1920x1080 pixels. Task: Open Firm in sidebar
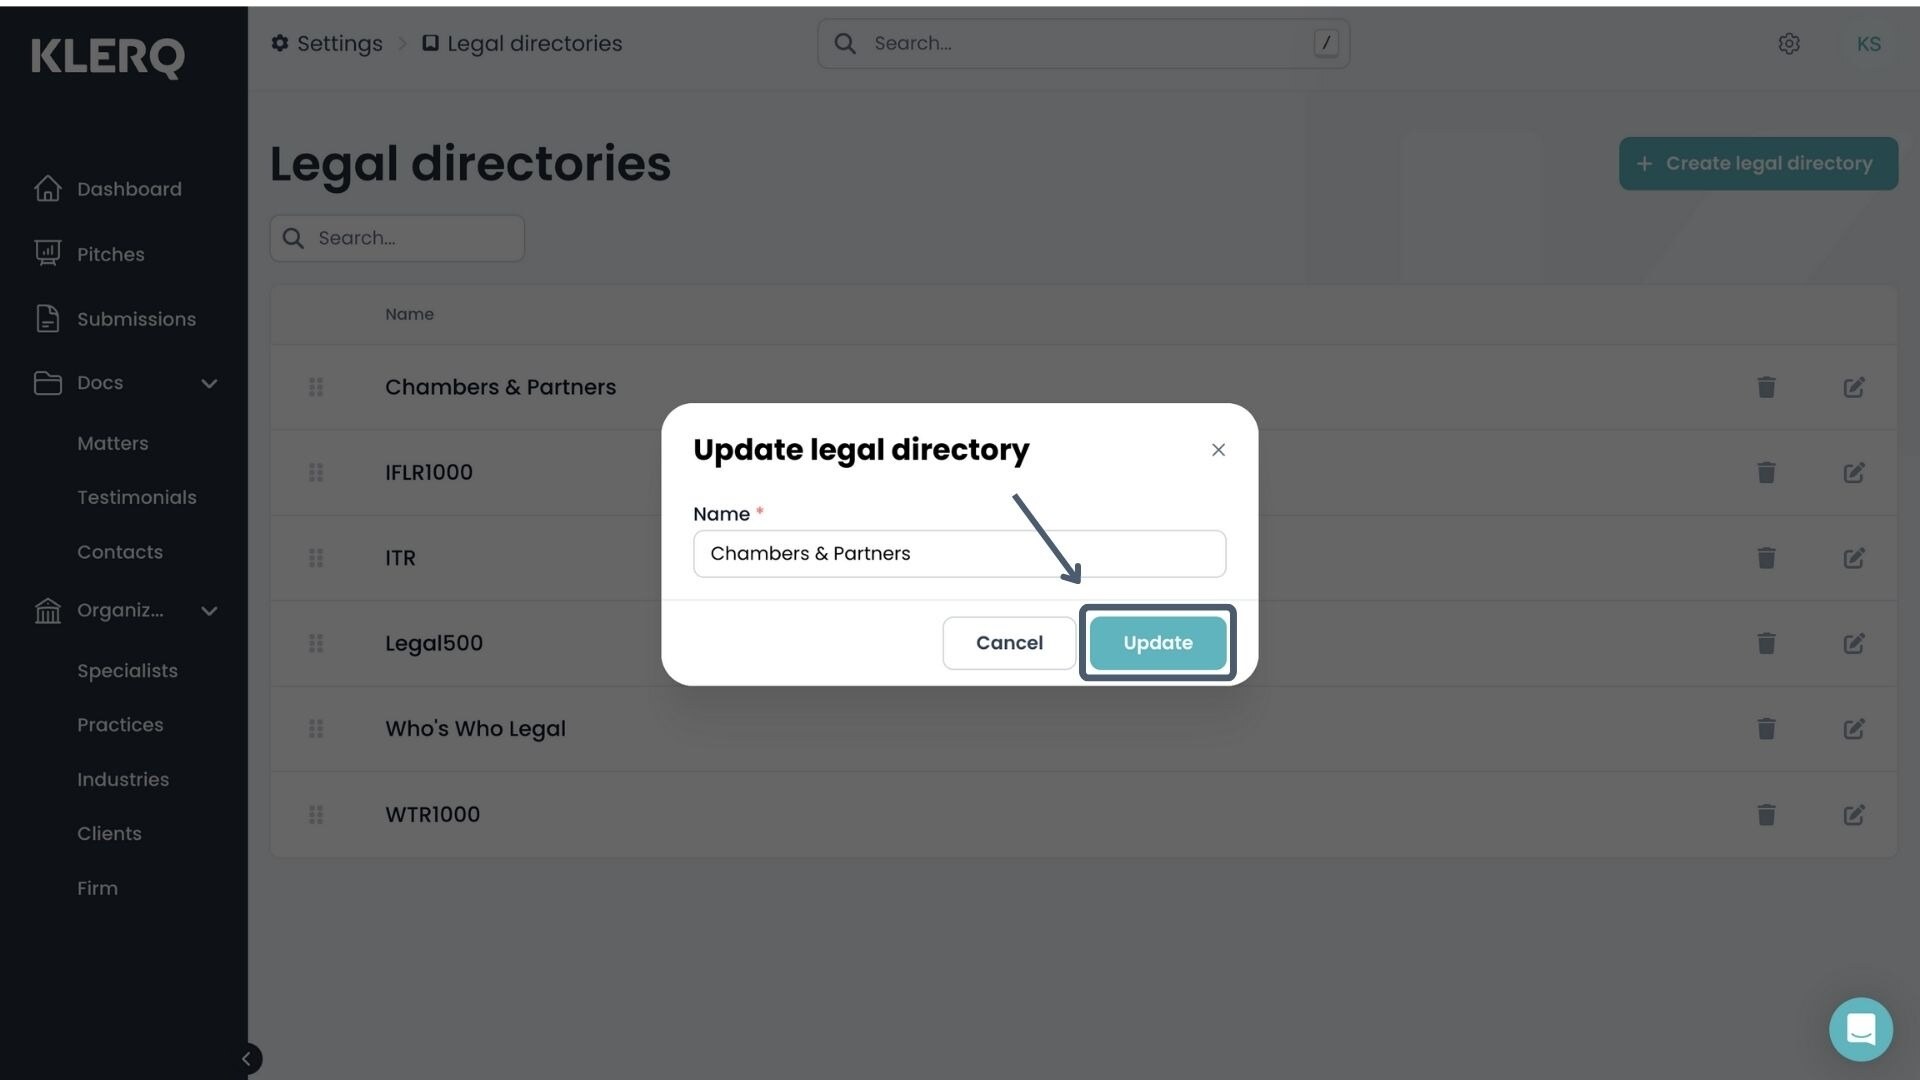[x=97, y=888]
